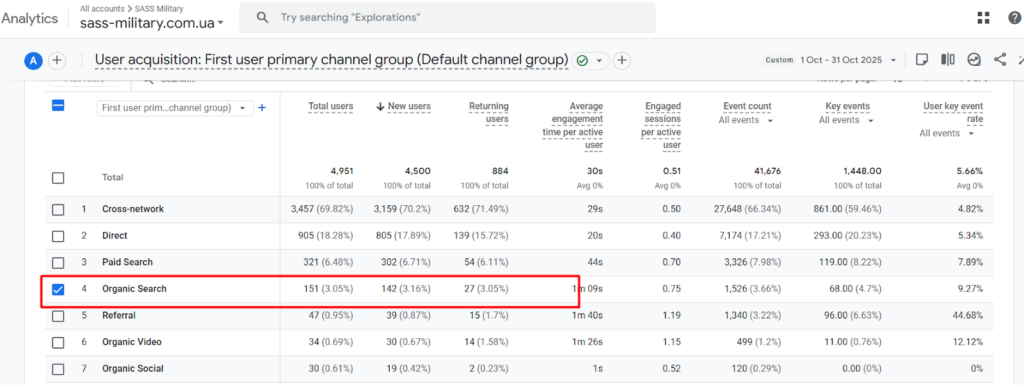The height and width of the screenshot is (385, 1024).
Task: Click the Direct channel name
Action: tap(115, 236)
